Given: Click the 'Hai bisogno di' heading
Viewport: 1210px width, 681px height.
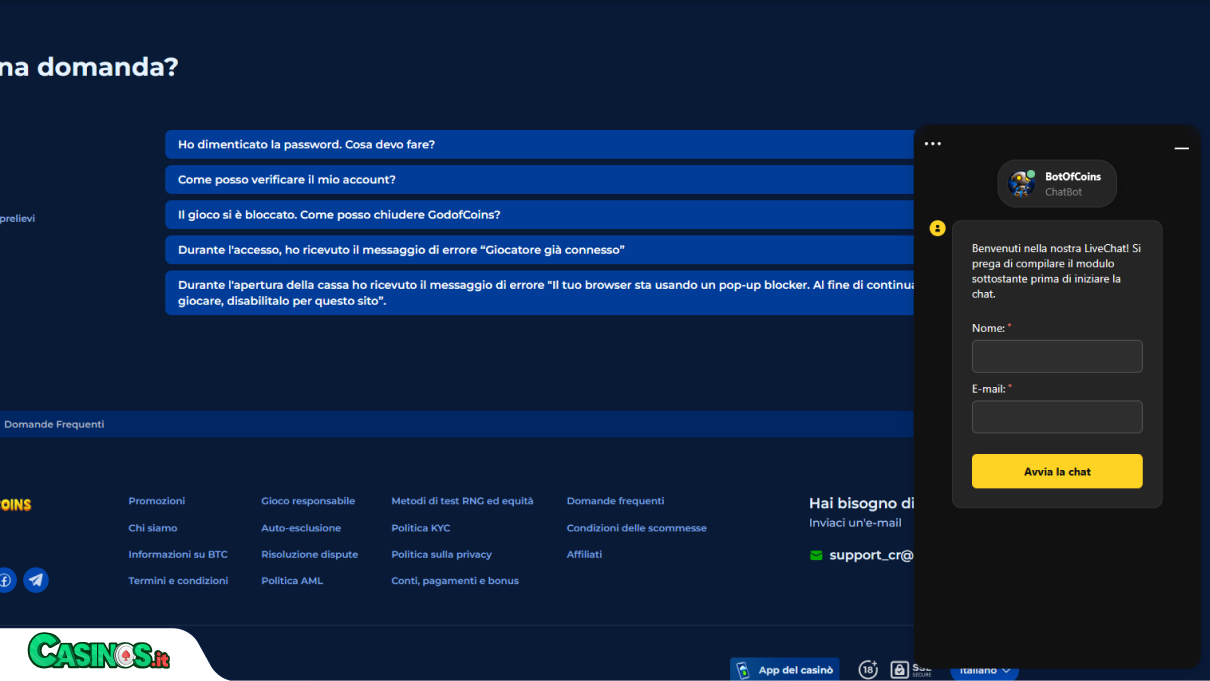Looking at the screenshot, I should [x=861, y=503].
